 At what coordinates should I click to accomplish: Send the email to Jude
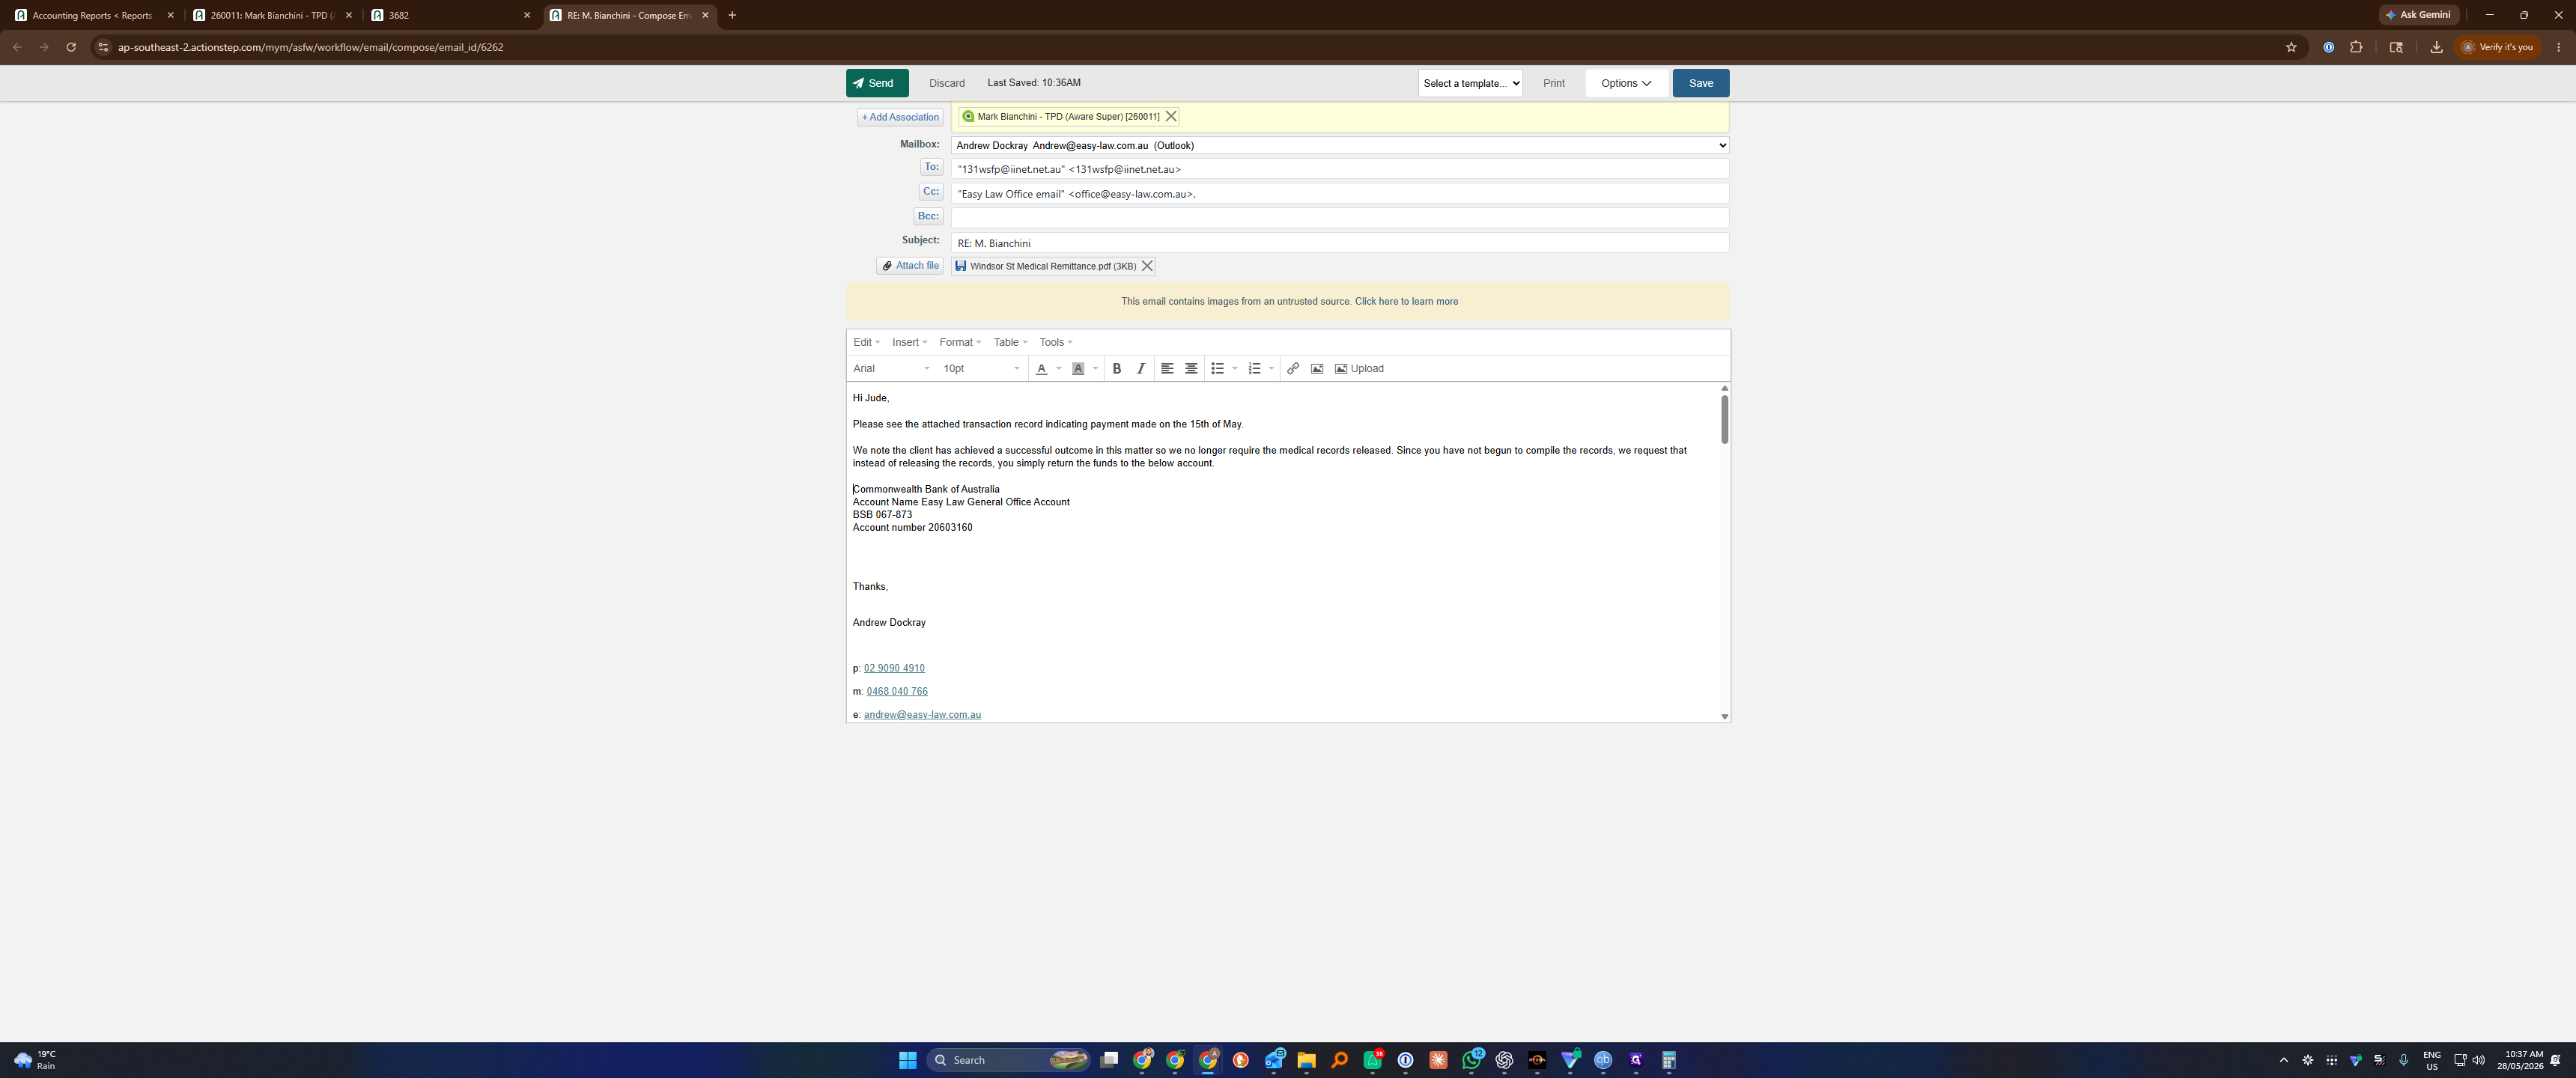[876, 83]
